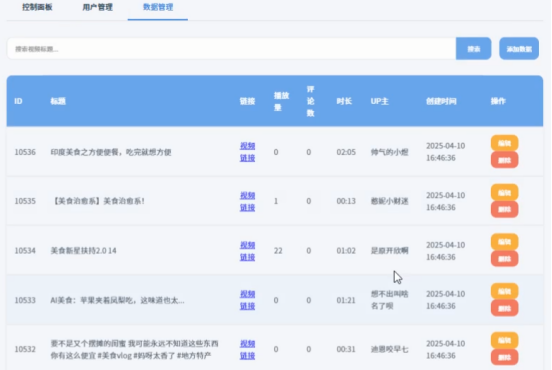
Task: Open 视频链接 for the AI美食 row
Action: pyautogui.click(x=247, y=300)
